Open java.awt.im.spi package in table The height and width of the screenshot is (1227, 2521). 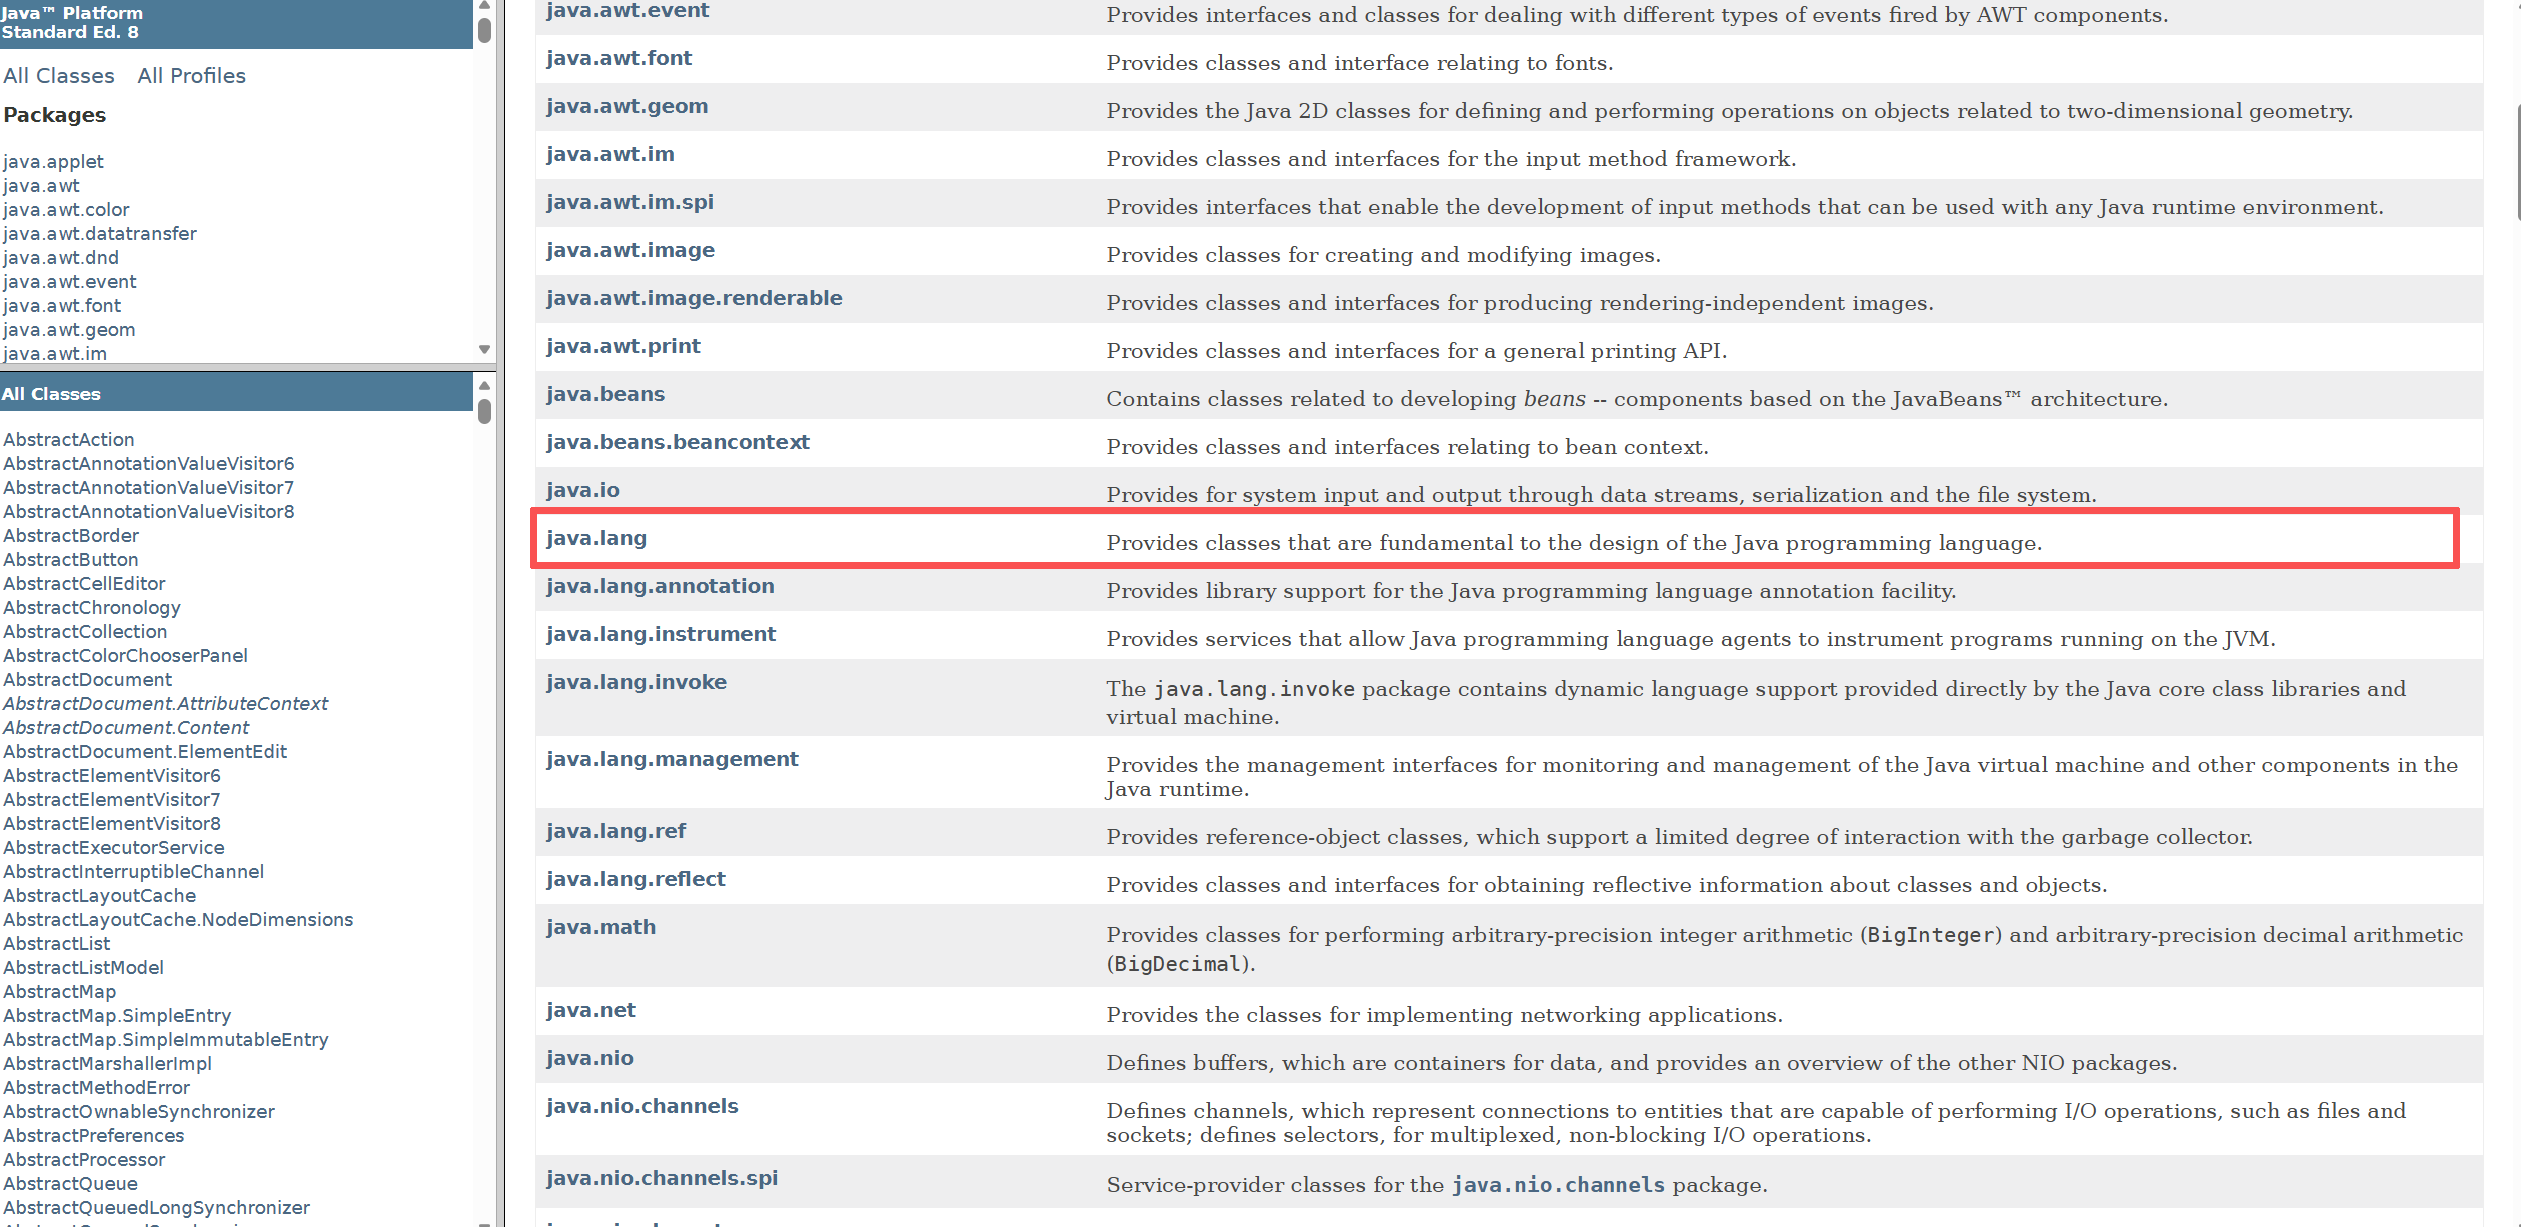coord(630,203)
